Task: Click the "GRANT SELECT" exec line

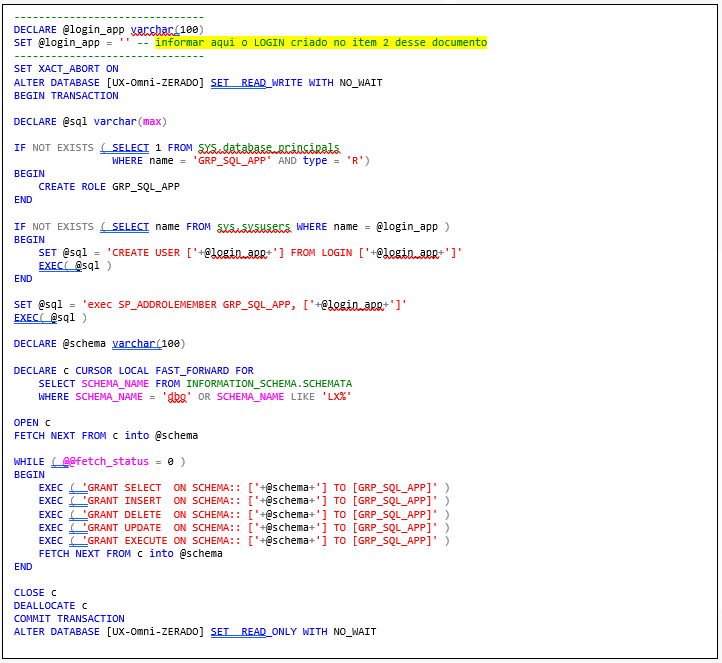Action: tap(244, 488)
